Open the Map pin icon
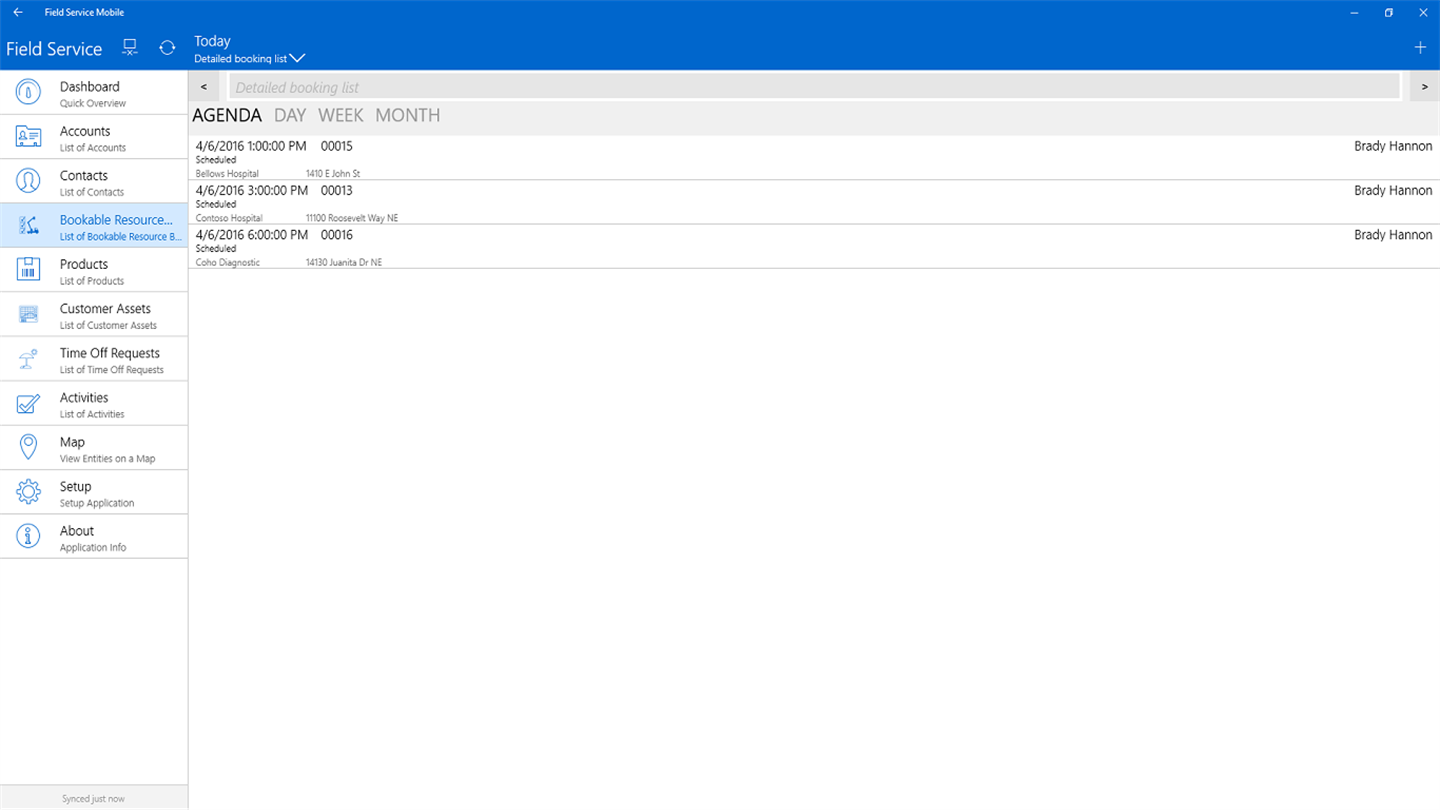 click(x=28, y=447)
